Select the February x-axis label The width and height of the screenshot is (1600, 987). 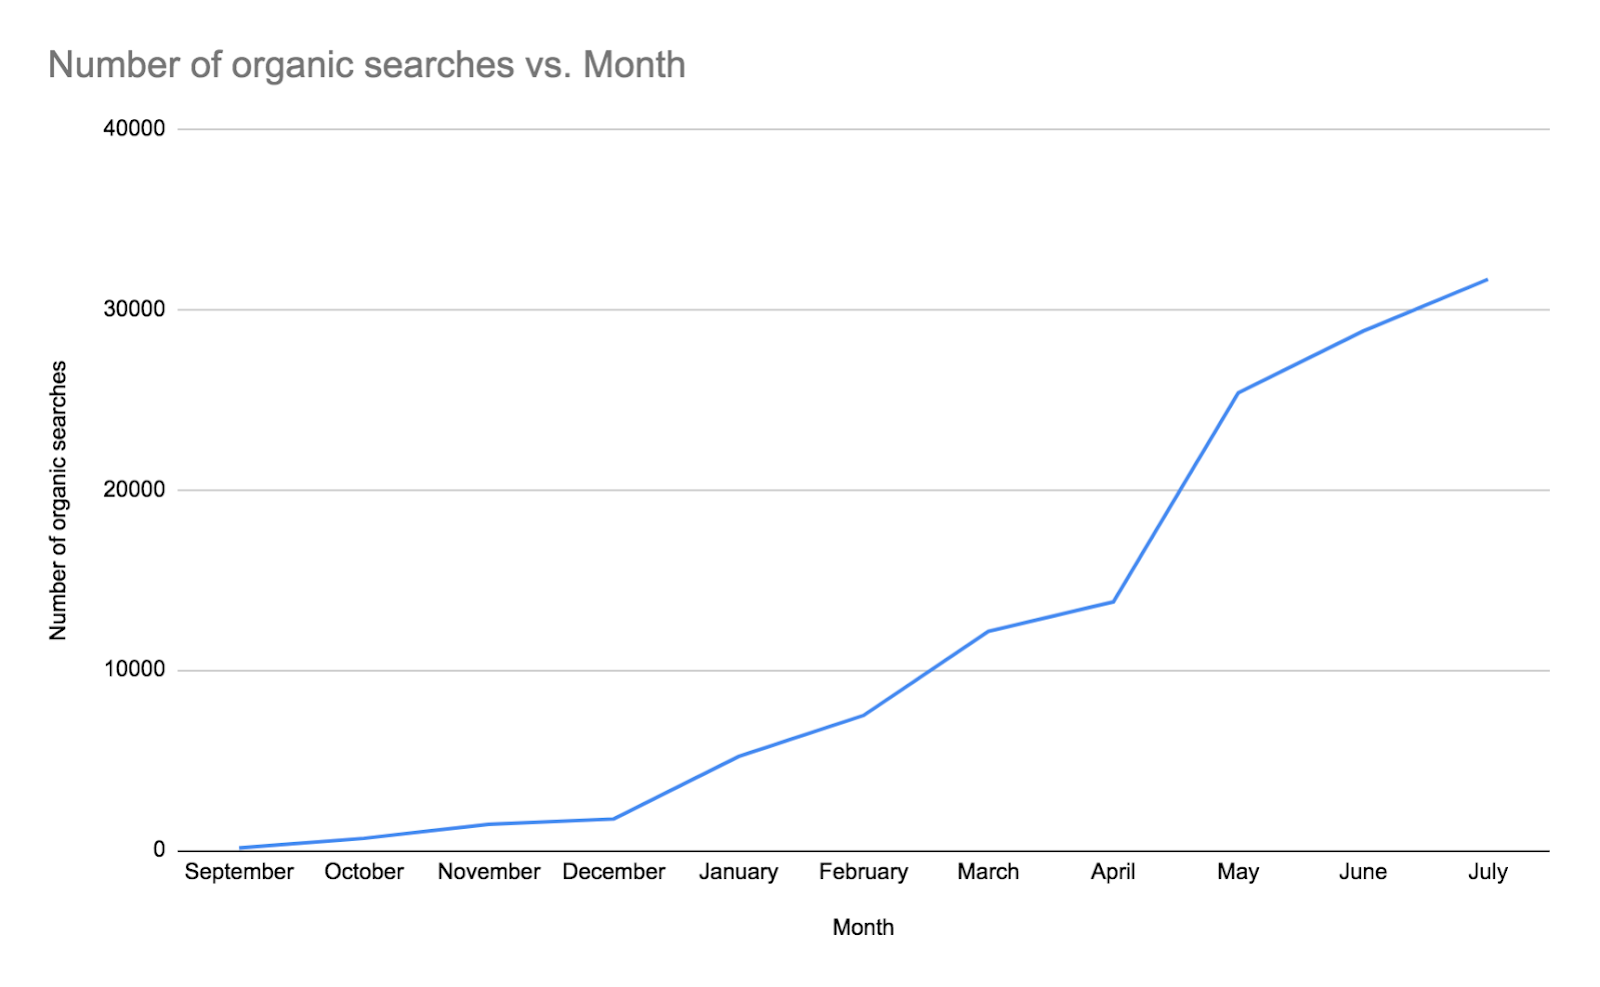coord(863,872)
